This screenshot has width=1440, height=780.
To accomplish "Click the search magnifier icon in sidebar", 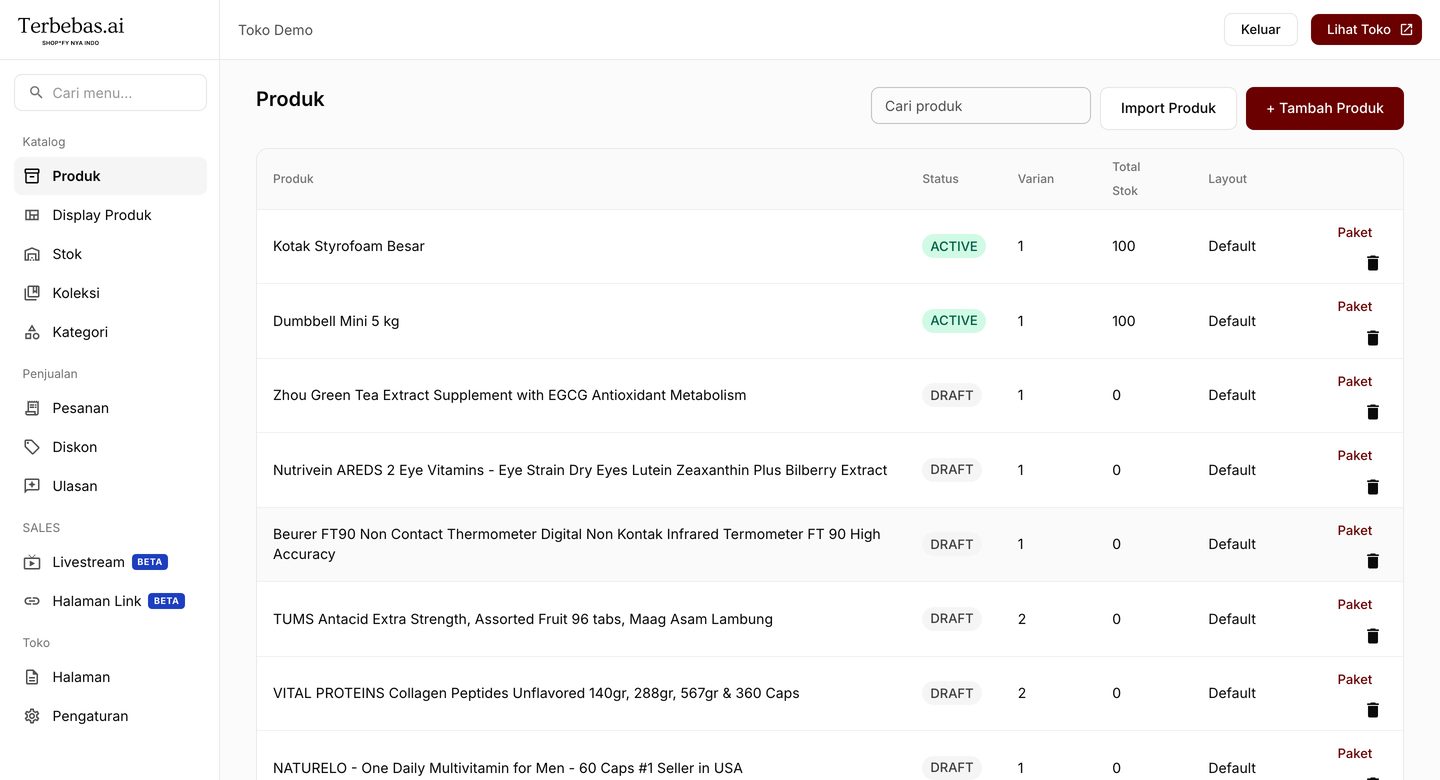I will pyautogui.click(x=36, y=93).
